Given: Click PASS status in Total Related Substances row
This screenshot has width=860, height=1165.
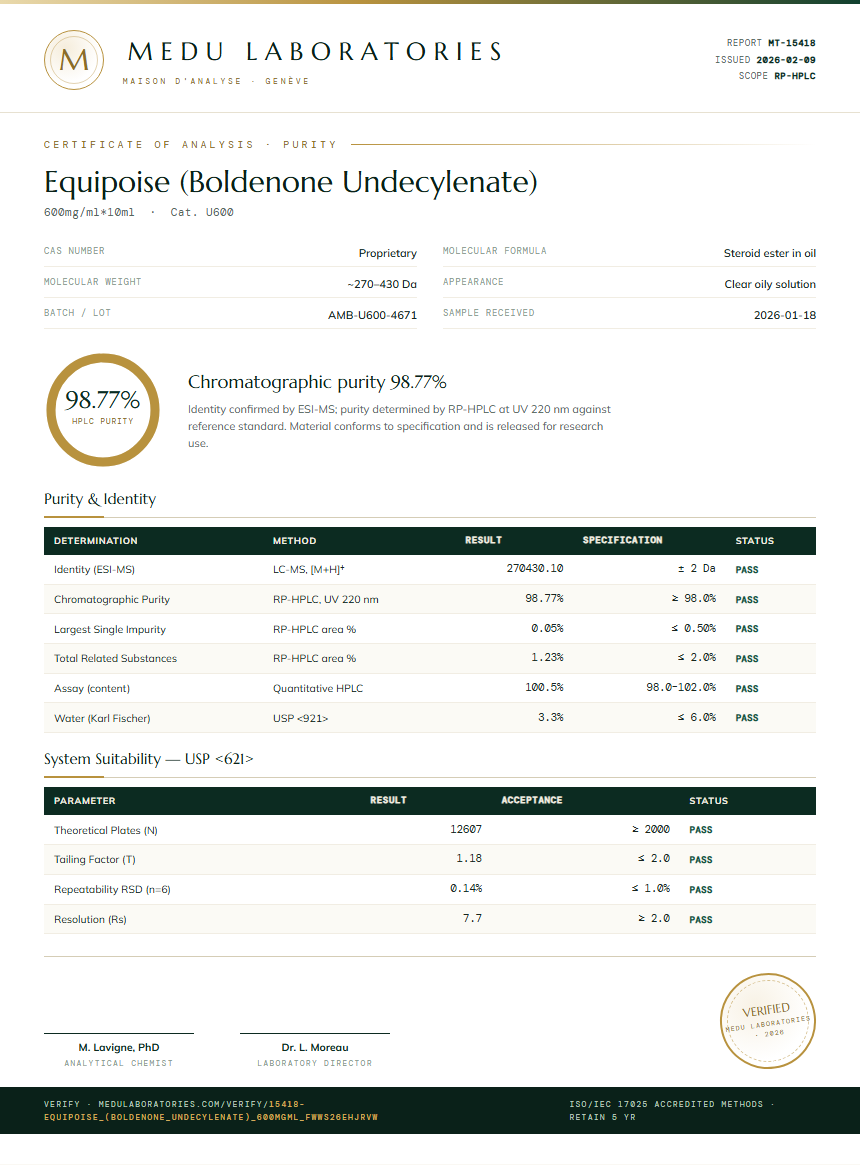Looking at the screenshot, I should [x=747, y=659].
